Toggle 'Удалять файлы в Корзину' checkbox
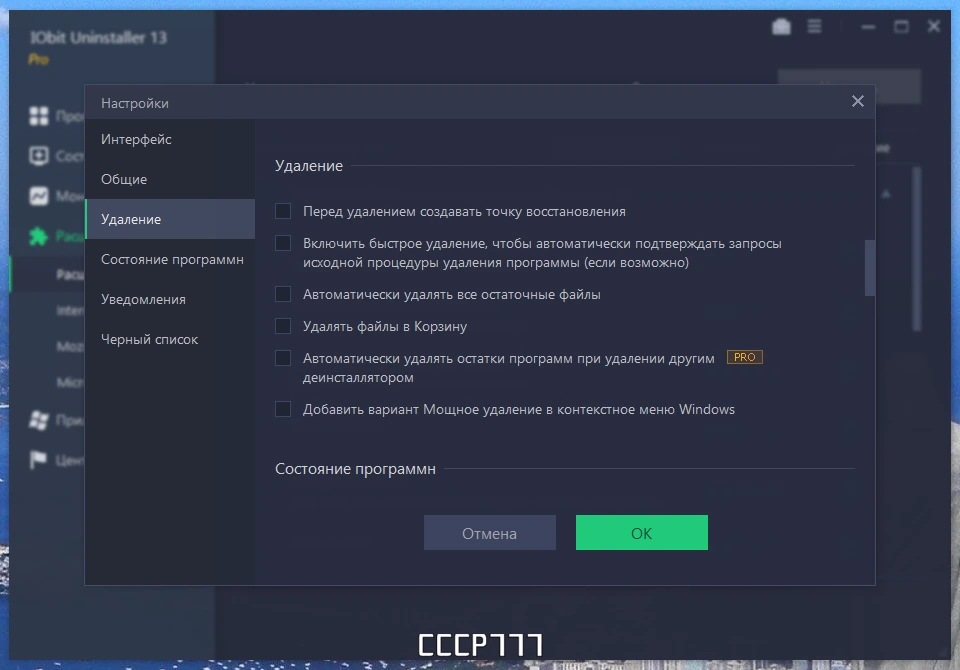Image resolution: width=960 pixels, height=670 pixels. coord(283,326)
